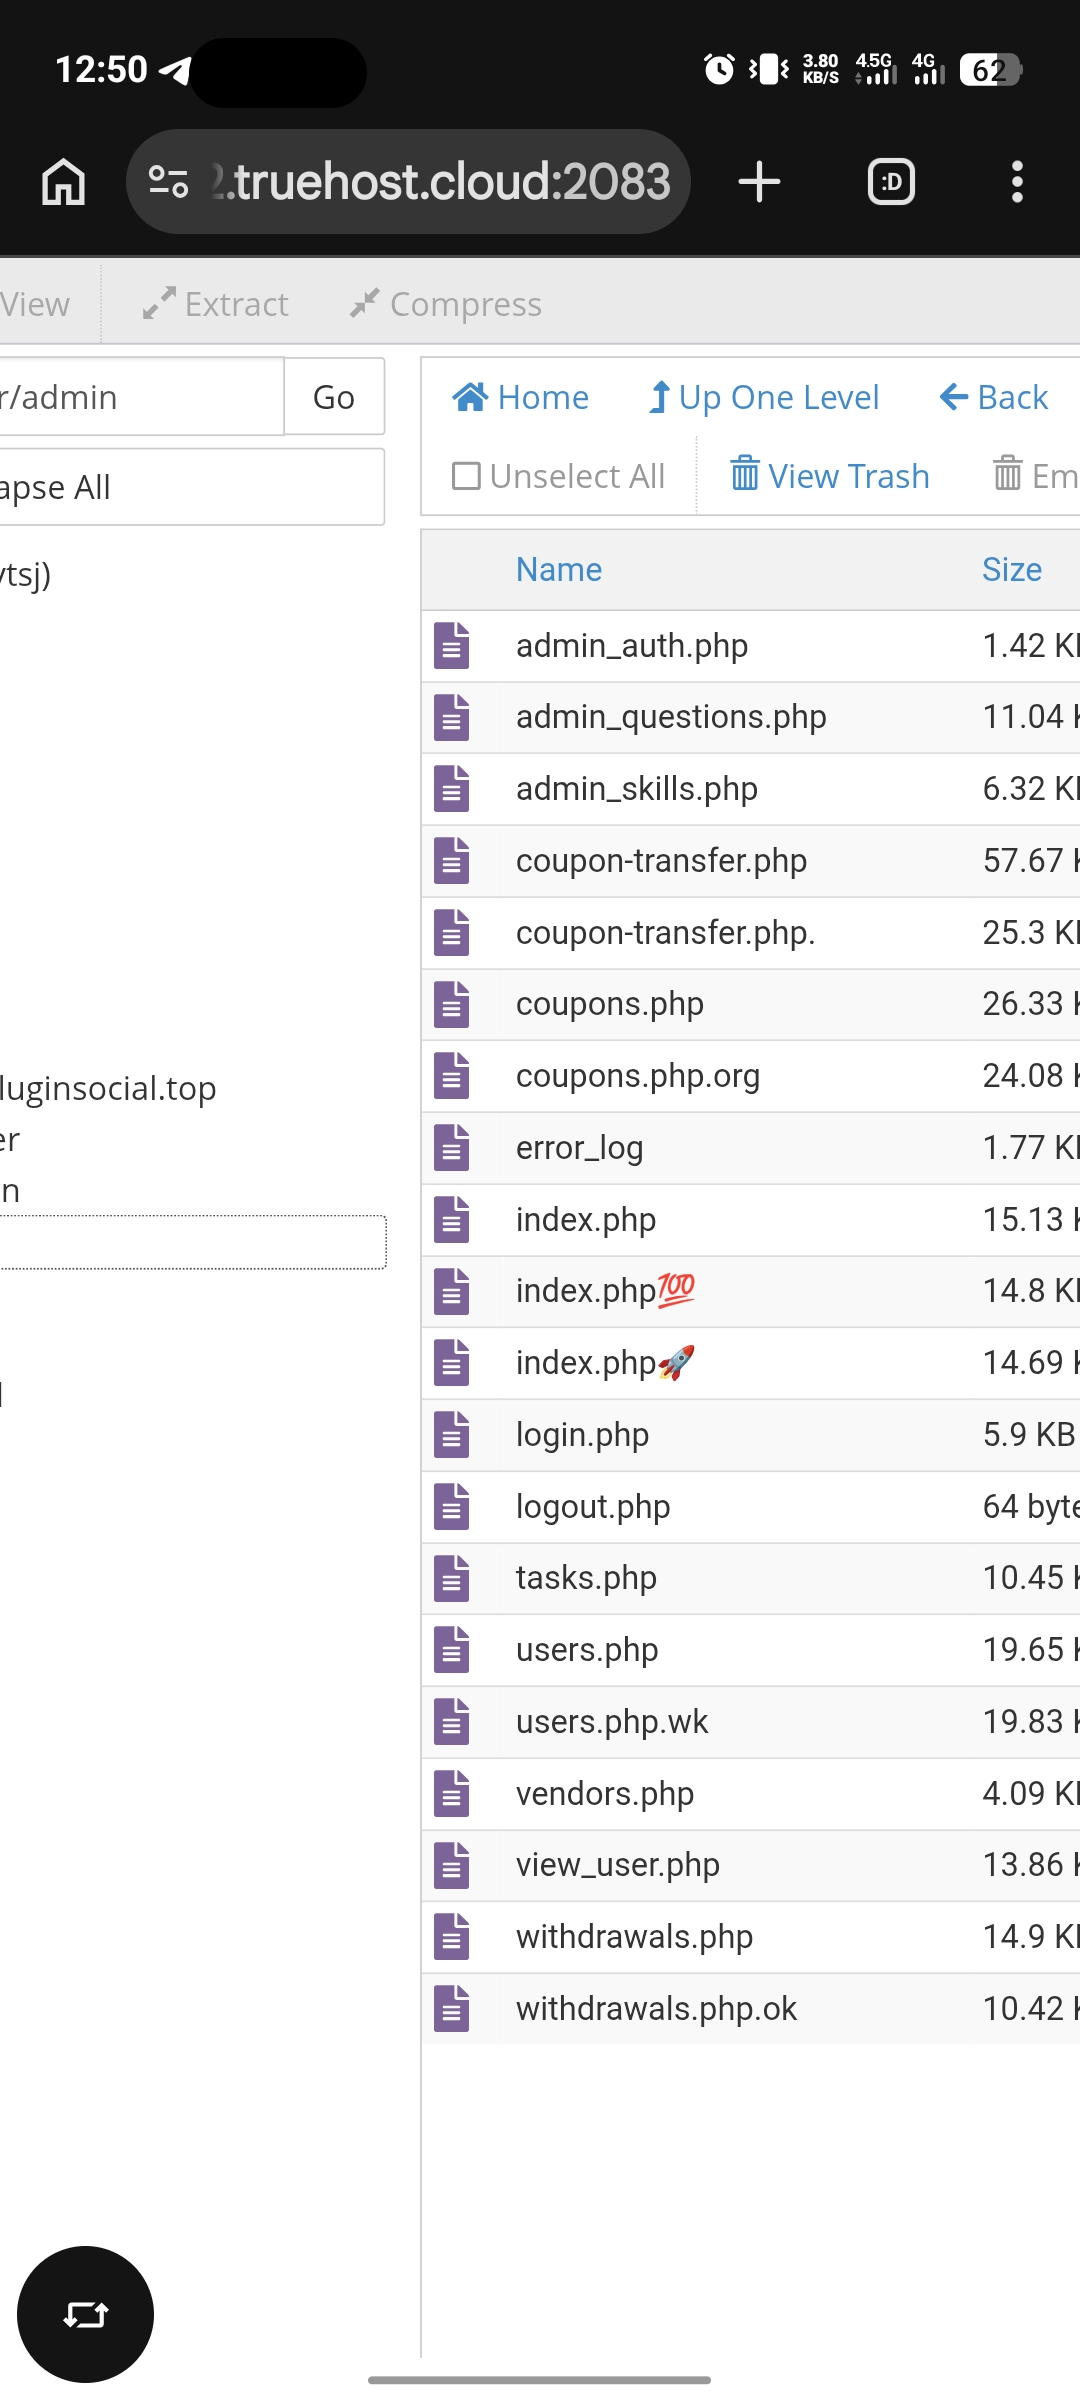Select coupons.php.org file name
Viewport: 1080px width, 2400px height.
pyautogui.click(x=638, y=1076)
